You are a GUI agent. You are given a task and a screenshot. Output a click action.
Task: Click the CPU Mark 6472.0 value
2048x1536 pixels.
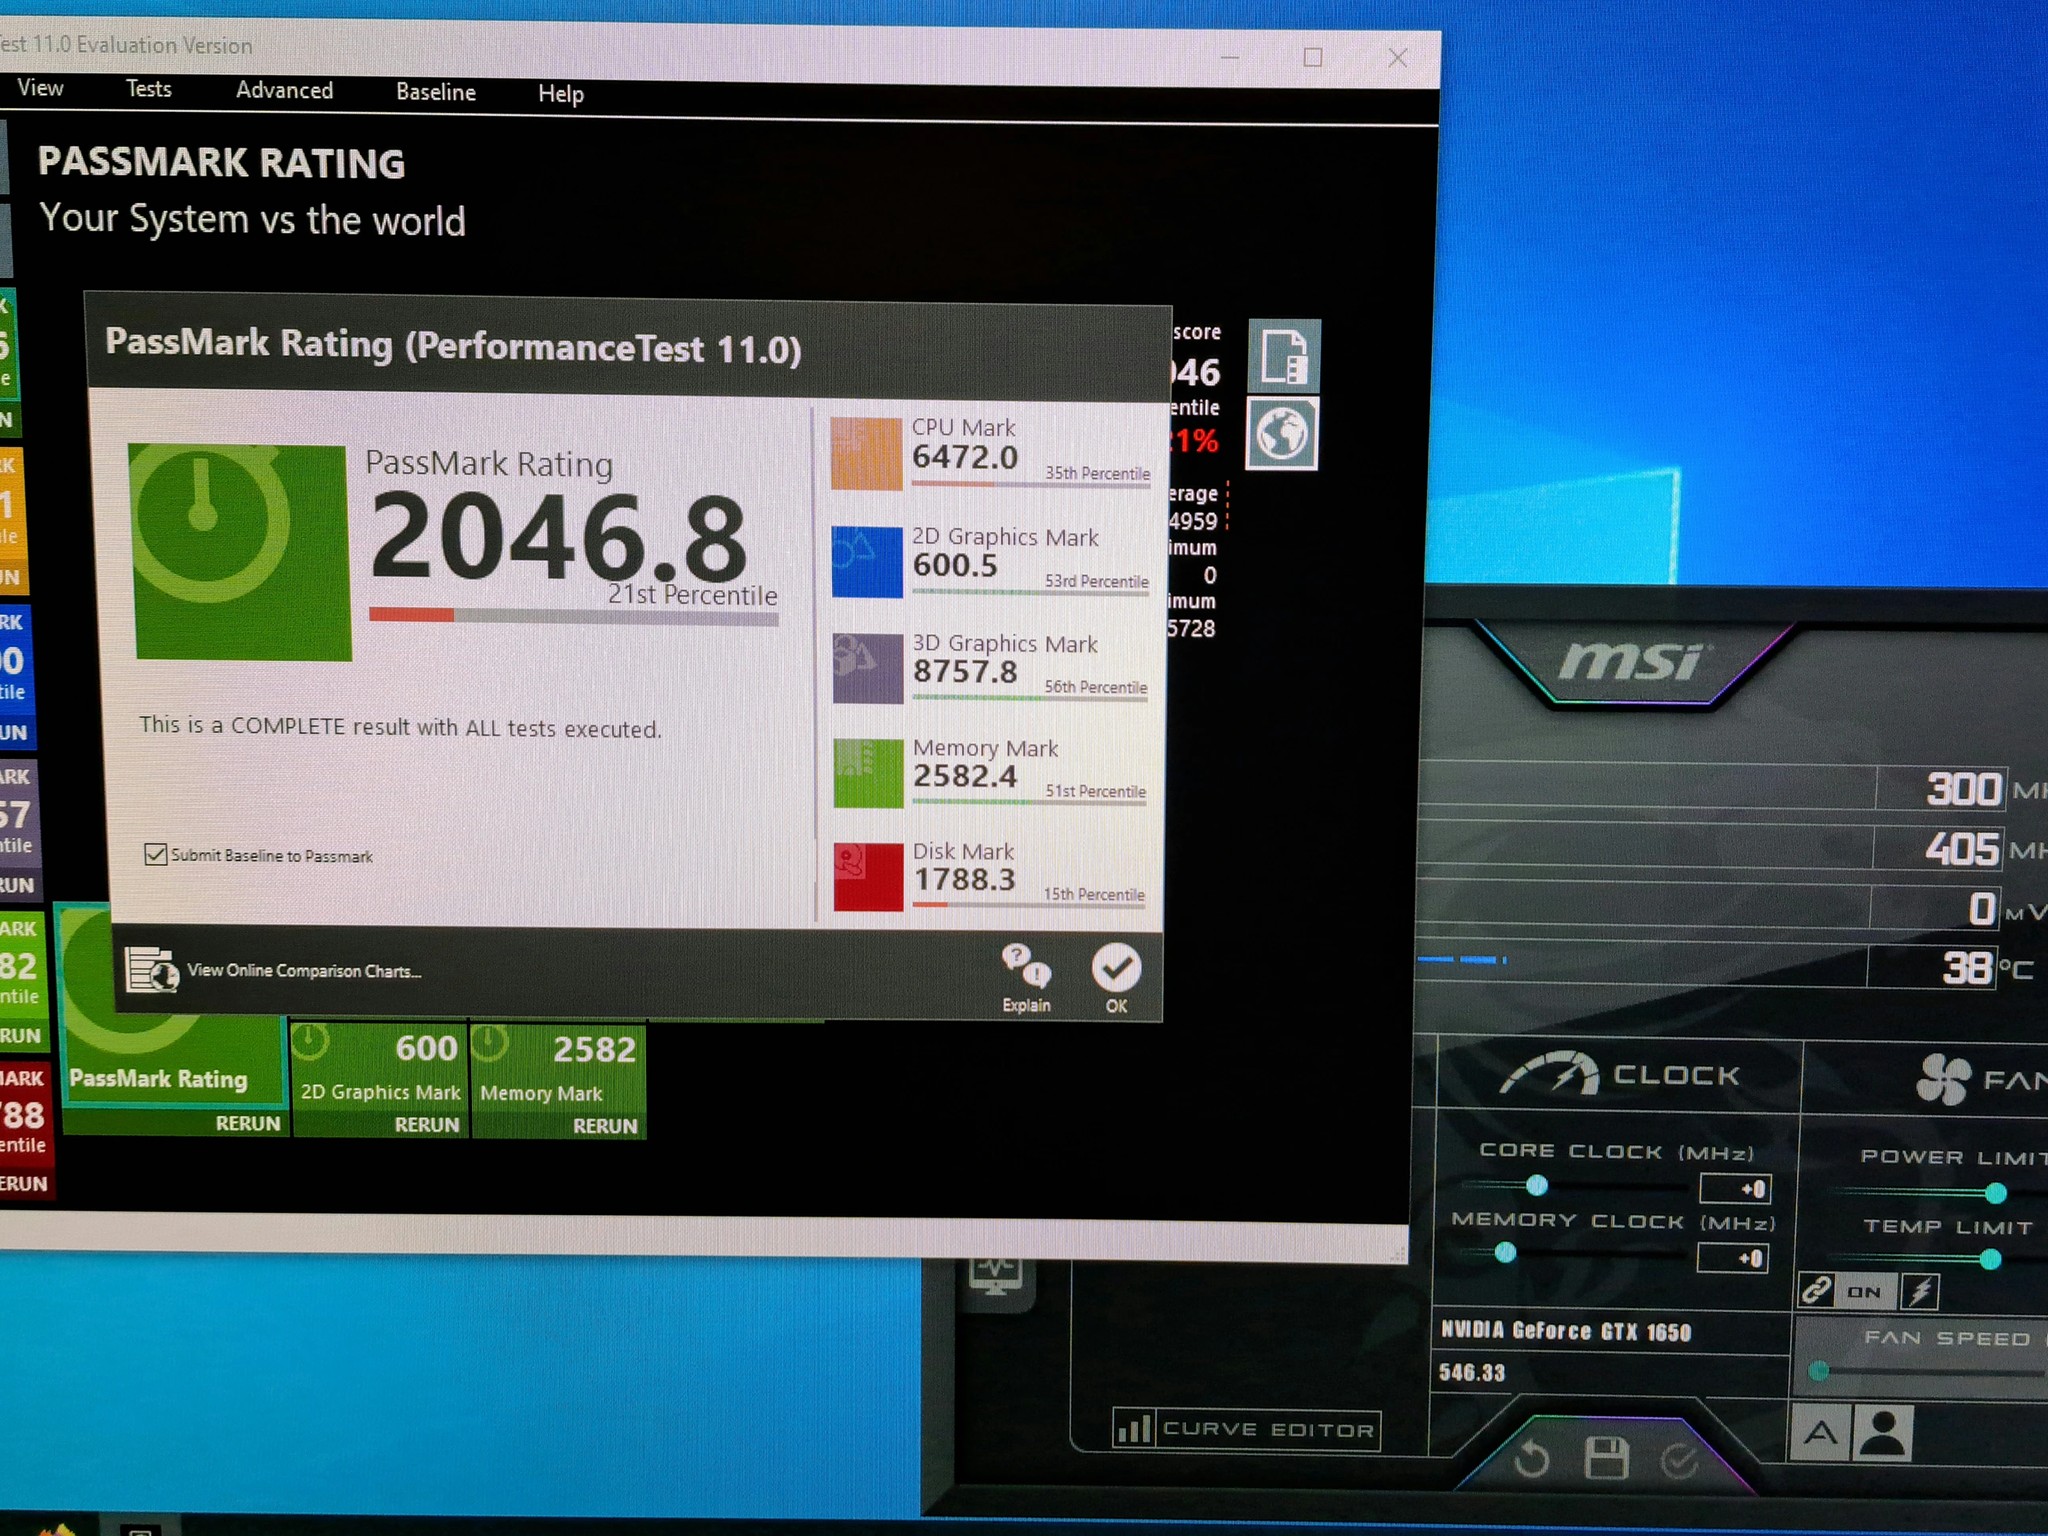tap(965, 458)
